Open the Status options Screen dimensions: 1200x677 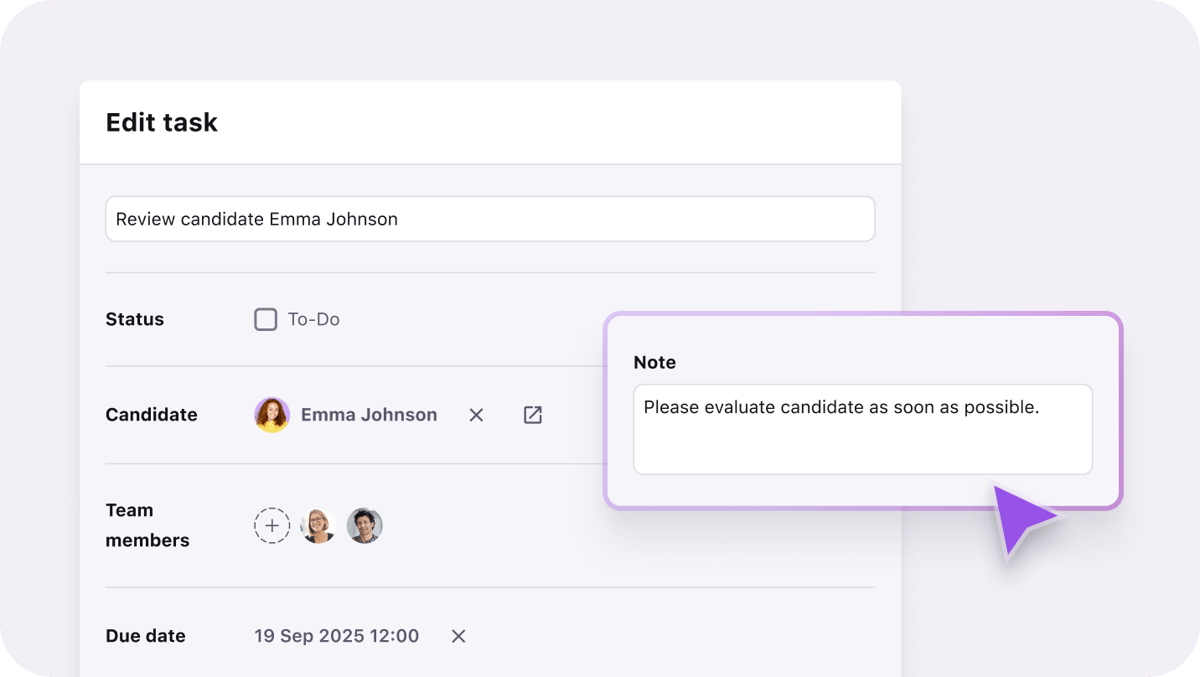click(134, 319)
